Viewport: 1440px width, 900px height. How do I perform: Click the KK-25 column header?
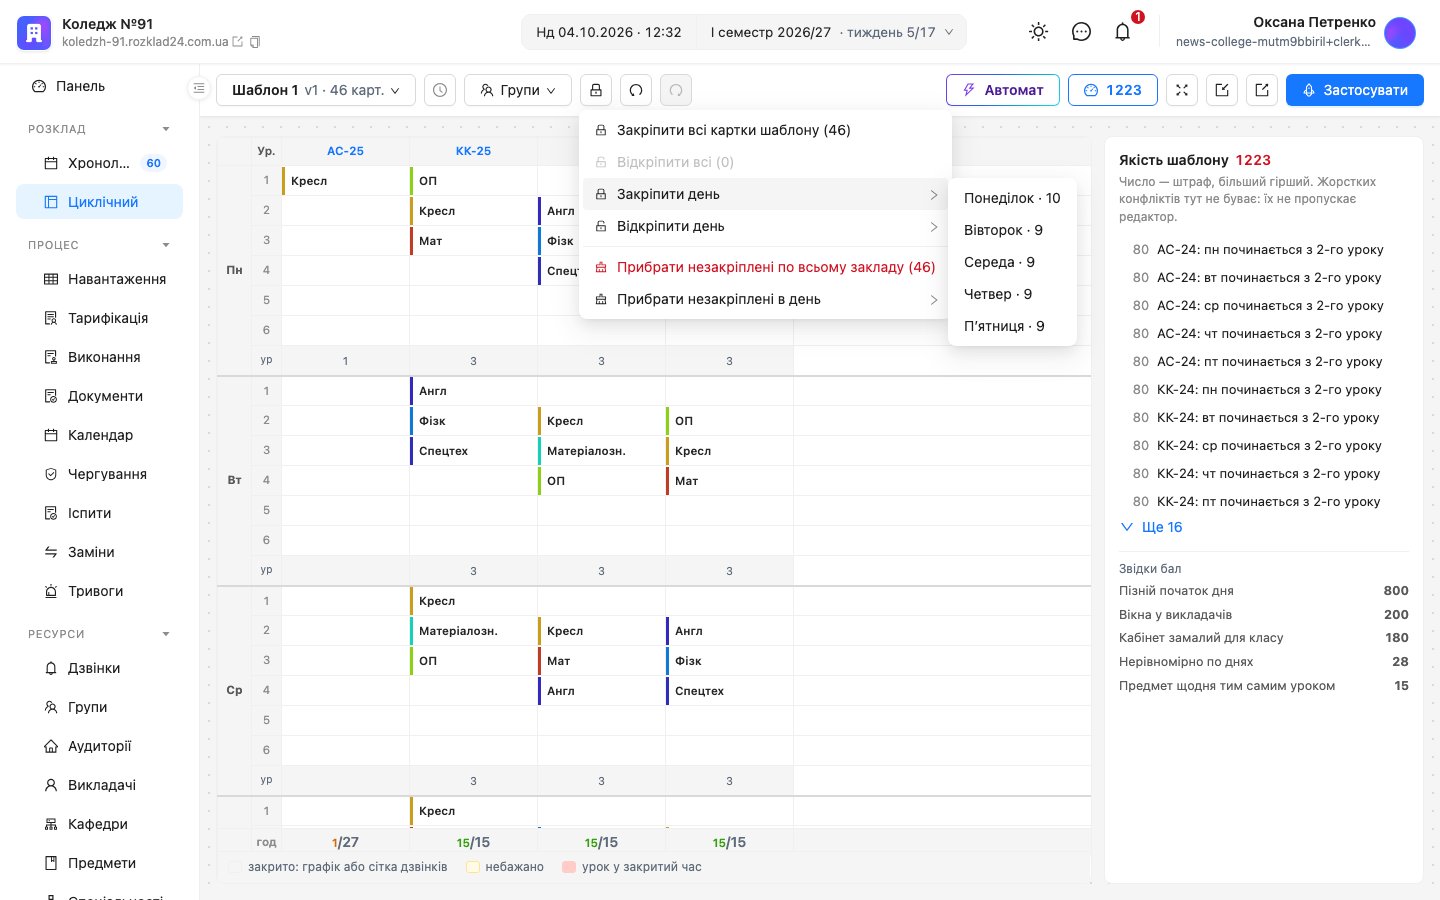click(473, 151)
